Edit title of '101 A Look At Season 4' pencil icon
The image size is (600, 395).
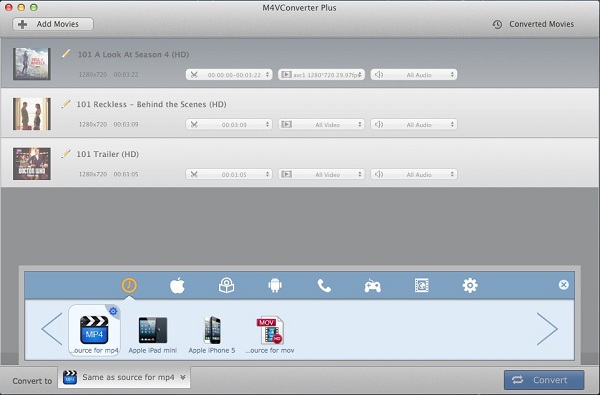66,54
